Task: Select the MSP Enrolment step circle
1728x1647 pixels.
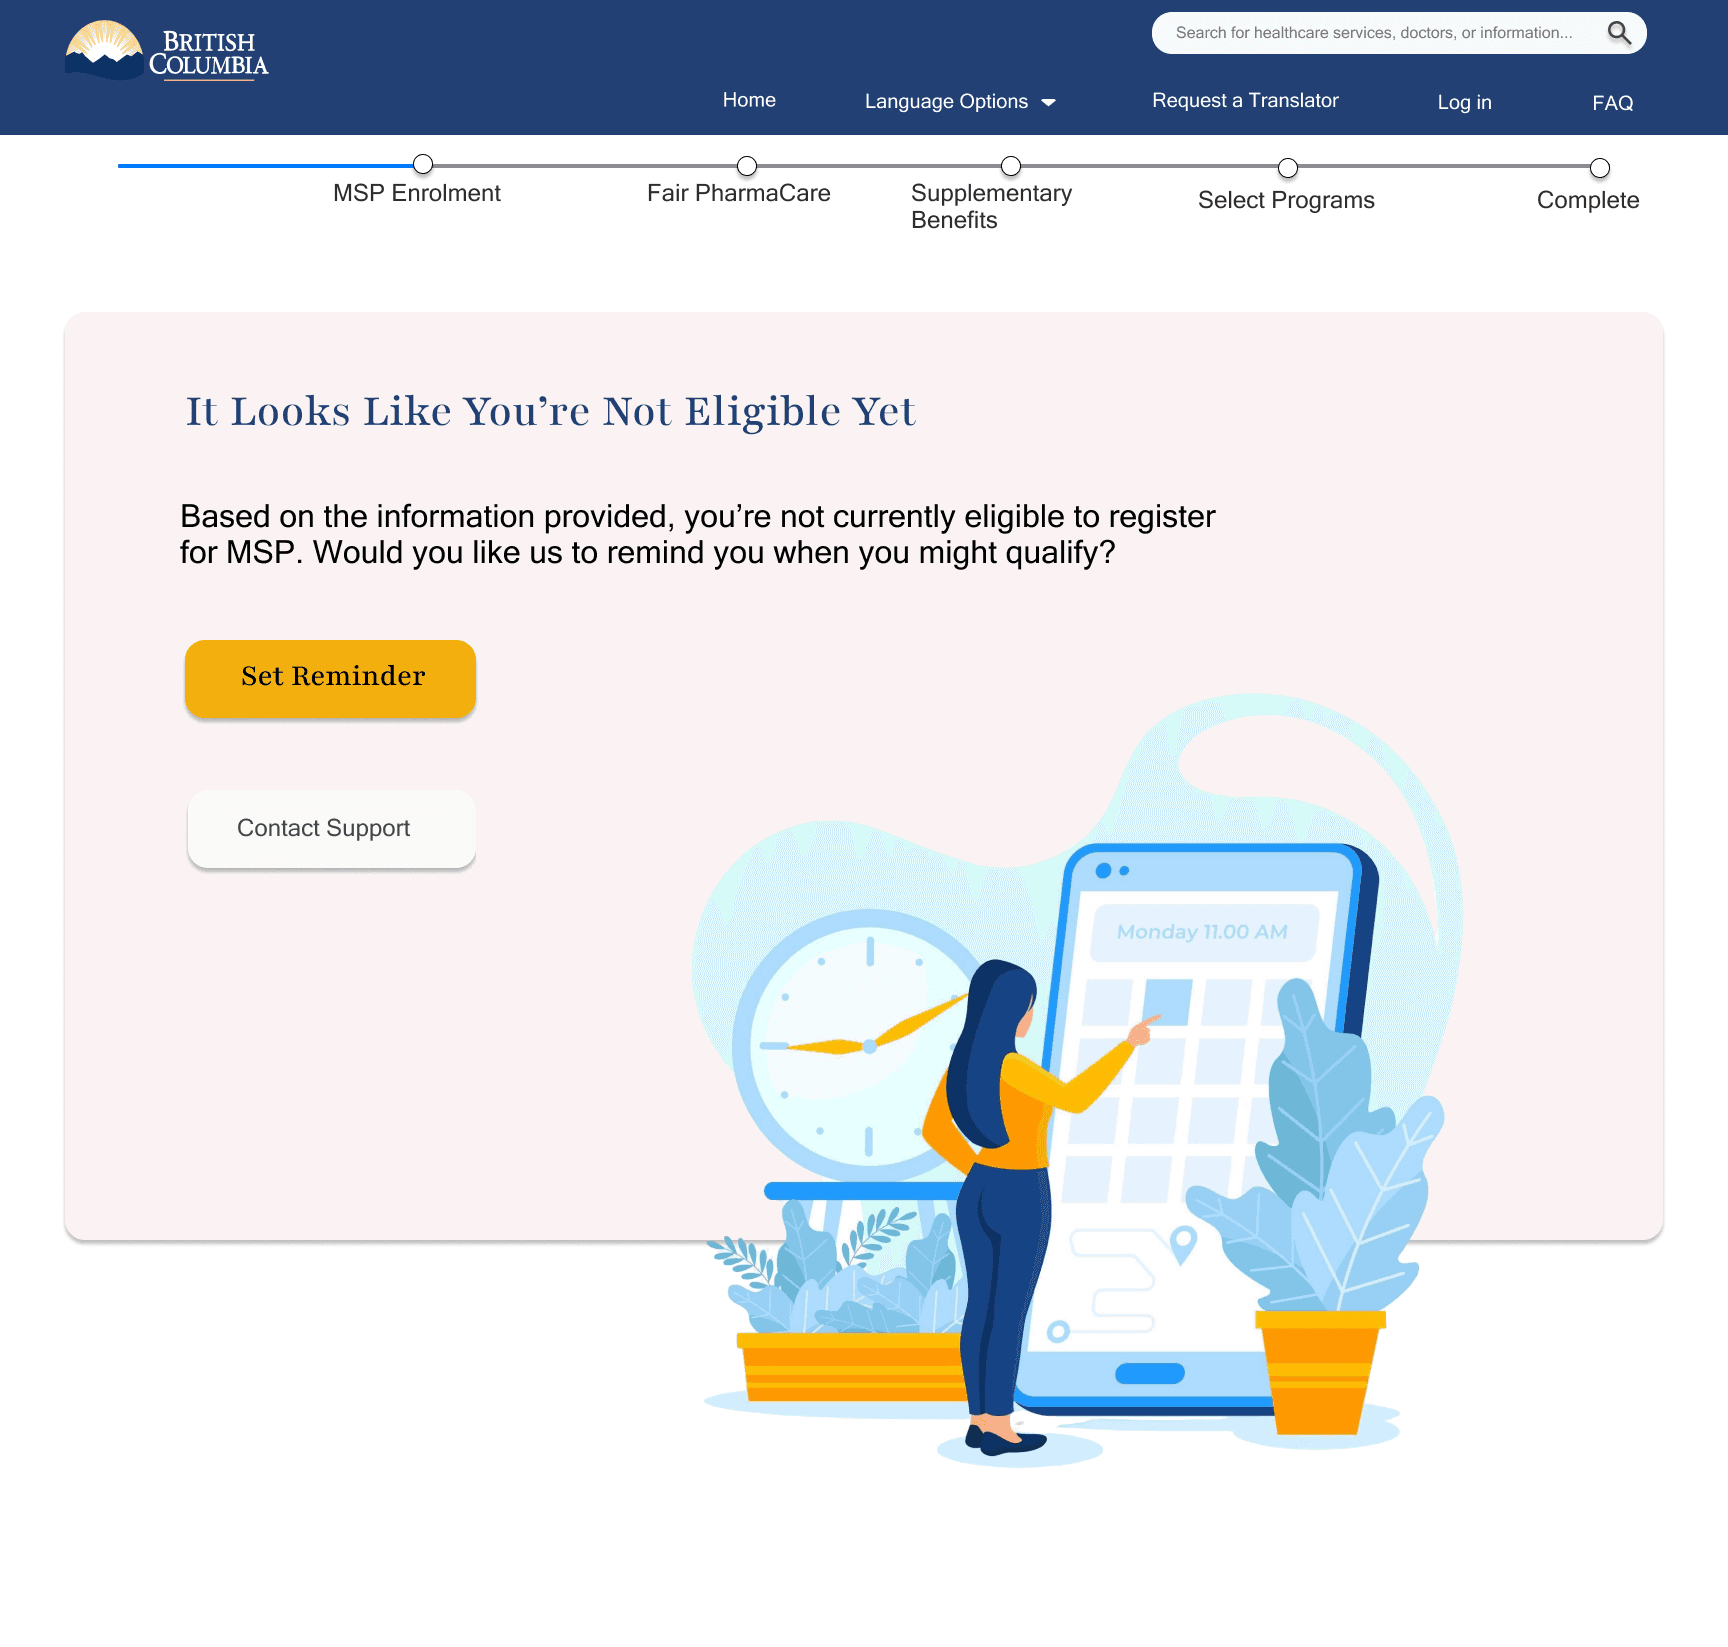Action: click(x=423, y=164)
